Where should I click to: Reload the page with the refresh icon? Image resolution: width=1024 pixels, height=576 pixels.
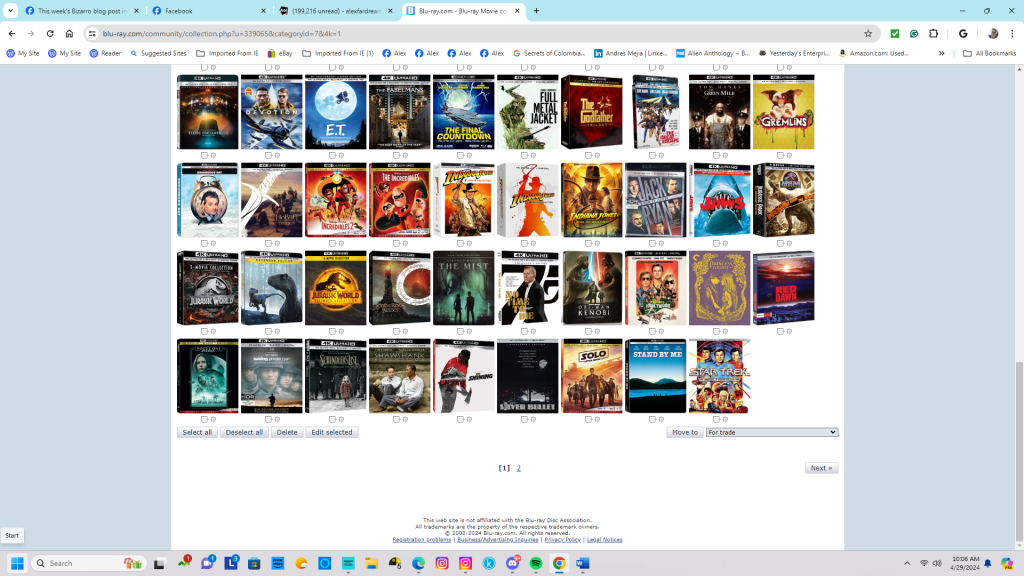pyautogui.click(x=50, y=33)
